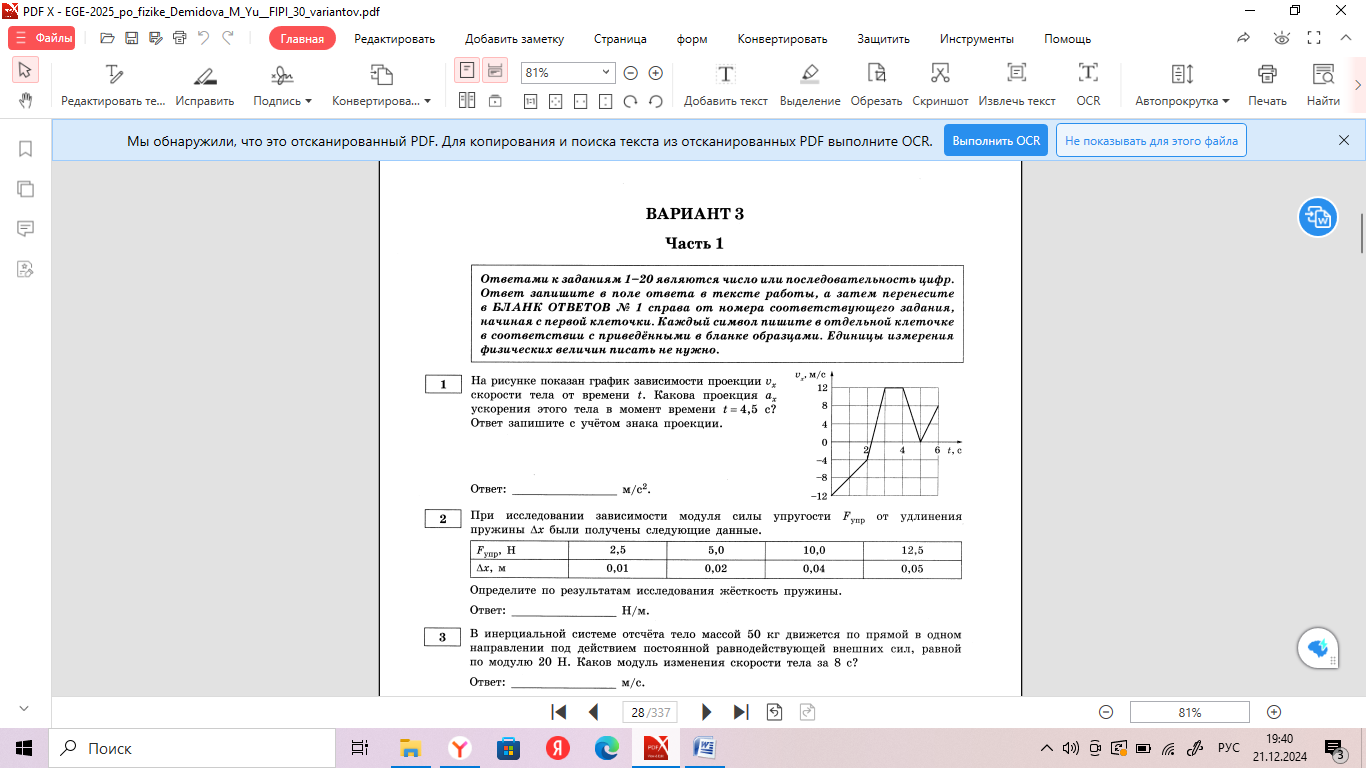Viewport: 1366px width, 768px height.
Task: Open a file with the folder icon
Action: pyautogui.click(x=107, y=38)
